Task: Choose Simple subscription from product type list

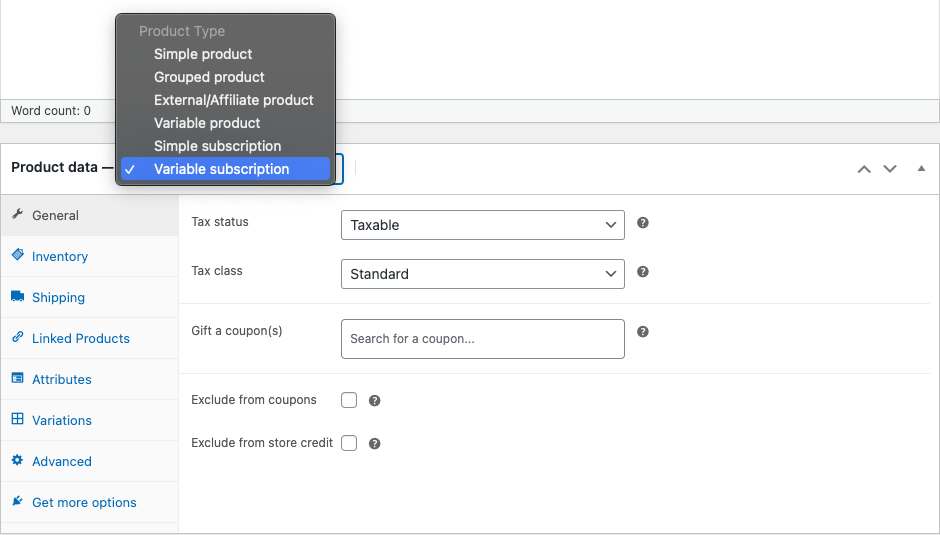Action: click(217, 146)
